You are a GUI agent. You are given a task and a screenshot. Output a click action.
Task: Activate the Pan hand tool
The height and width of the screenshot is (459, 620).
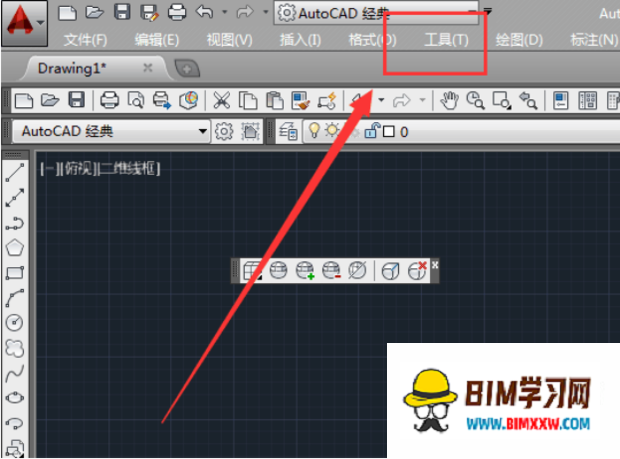pos(451,100)
